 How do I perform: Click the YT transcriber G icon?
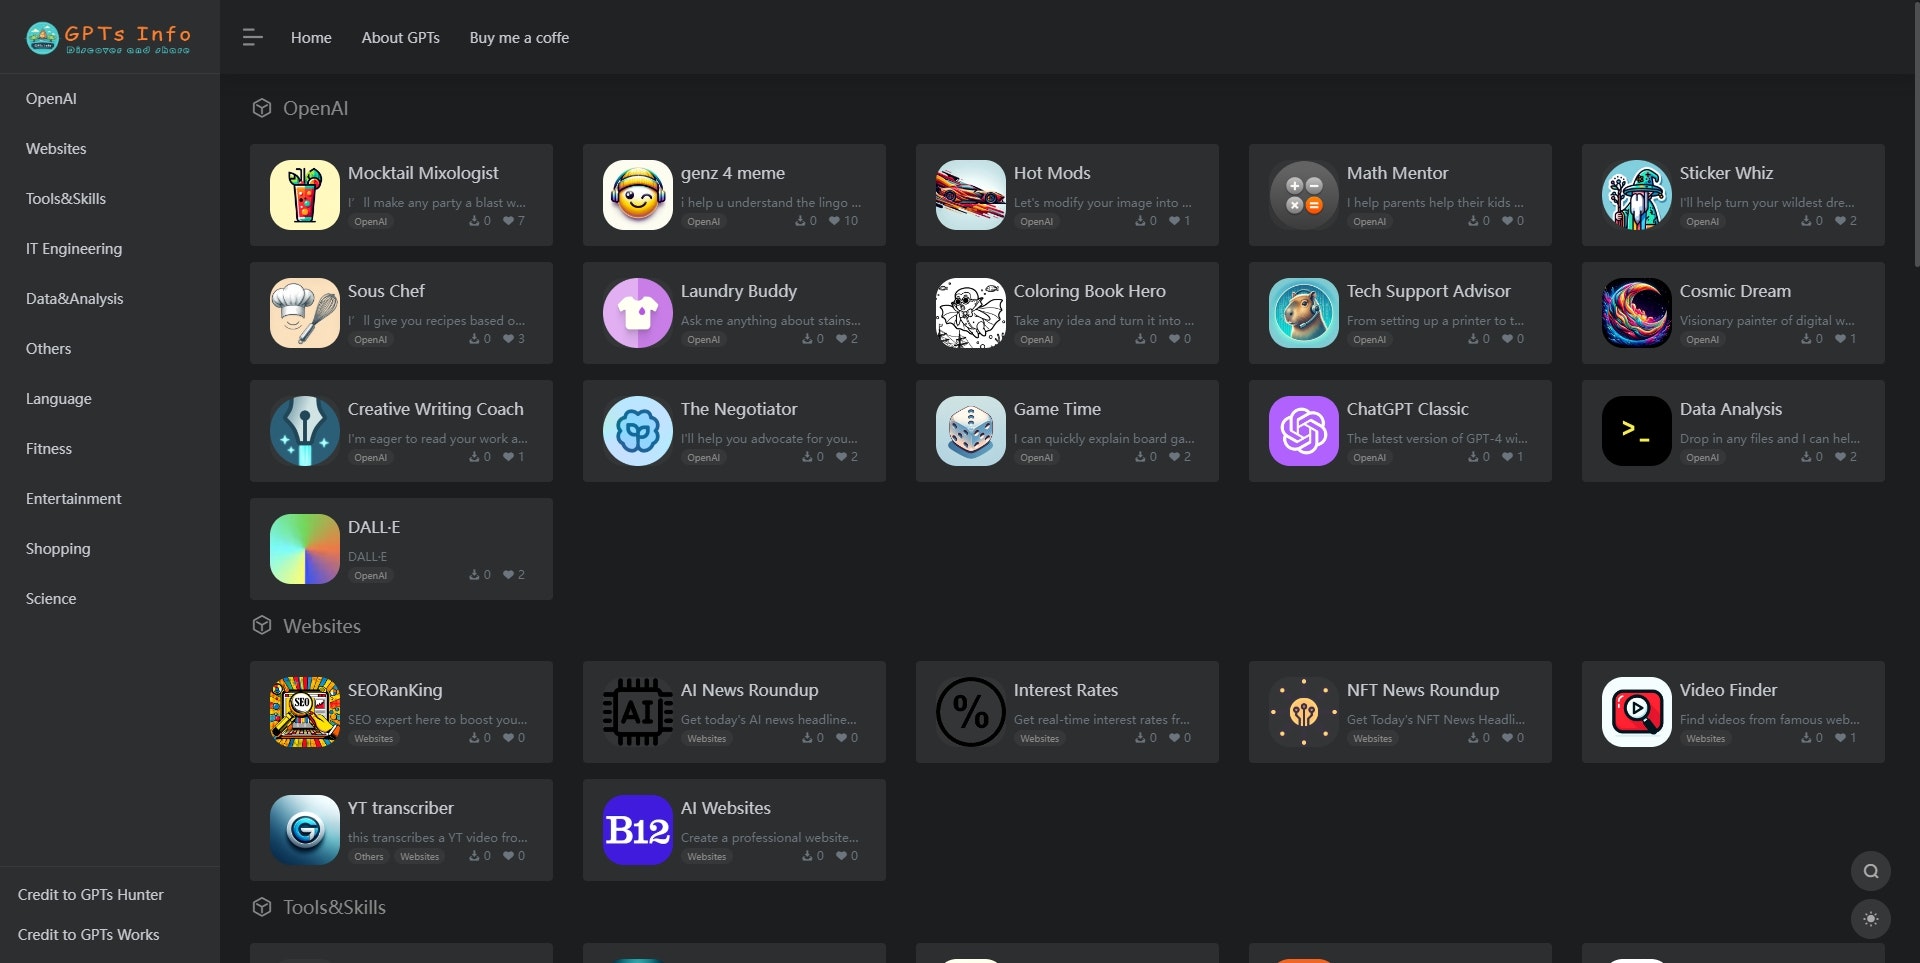tap(305, 830)
